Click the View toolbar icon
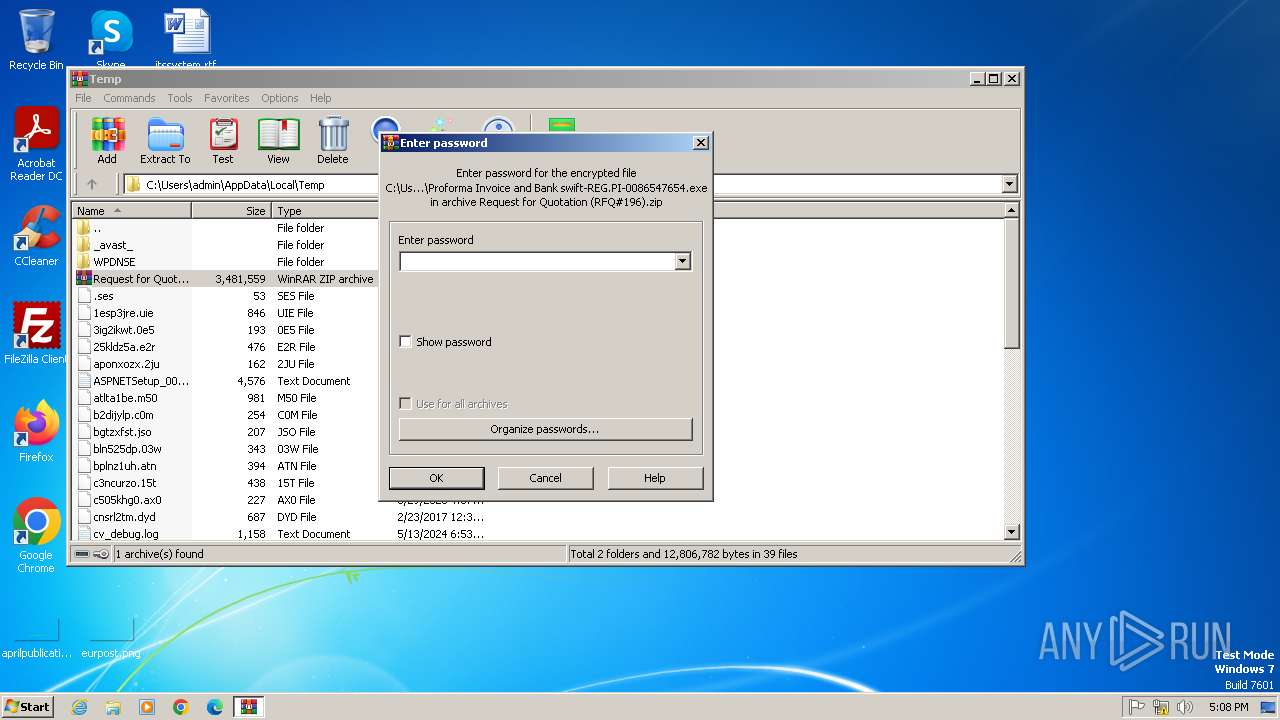 pos(278,140)
